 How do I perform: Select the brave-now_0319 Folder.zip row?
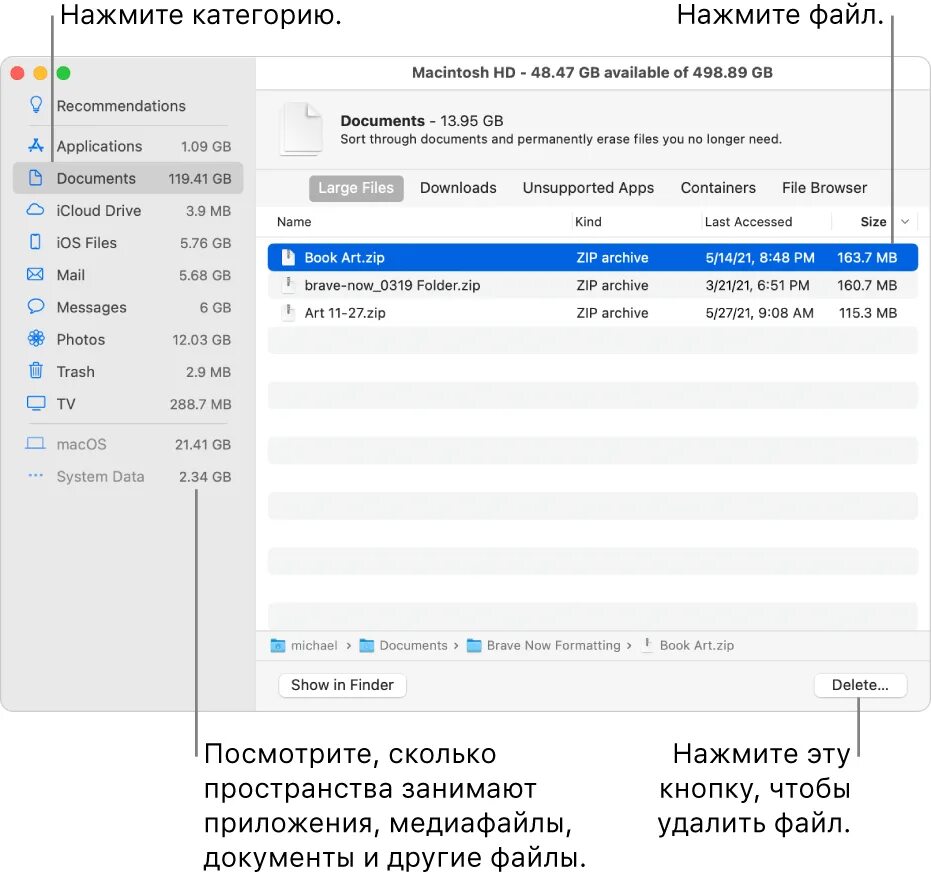point(593,285)
